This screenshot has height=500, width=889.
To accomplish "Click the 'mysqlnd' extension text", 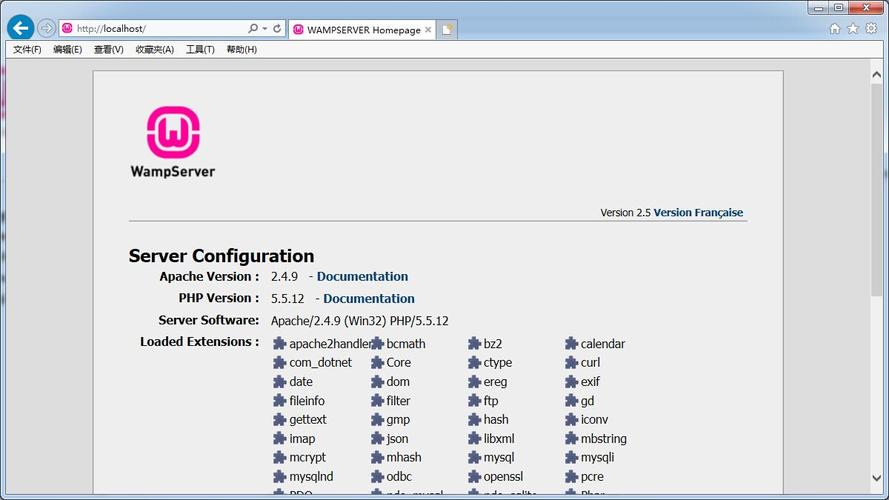I will coord(311,477).
